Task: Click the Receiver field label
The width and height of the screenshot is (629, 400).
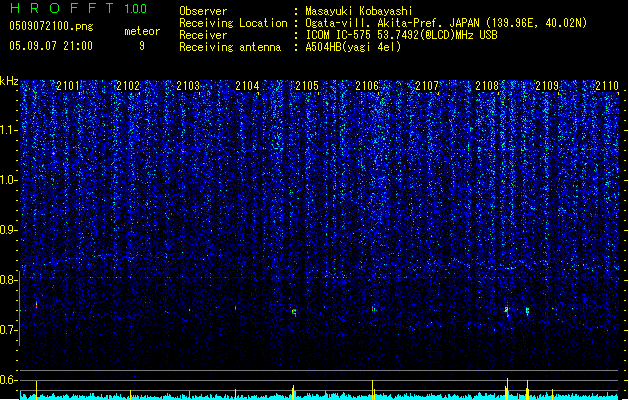Action: click(203, 35)
